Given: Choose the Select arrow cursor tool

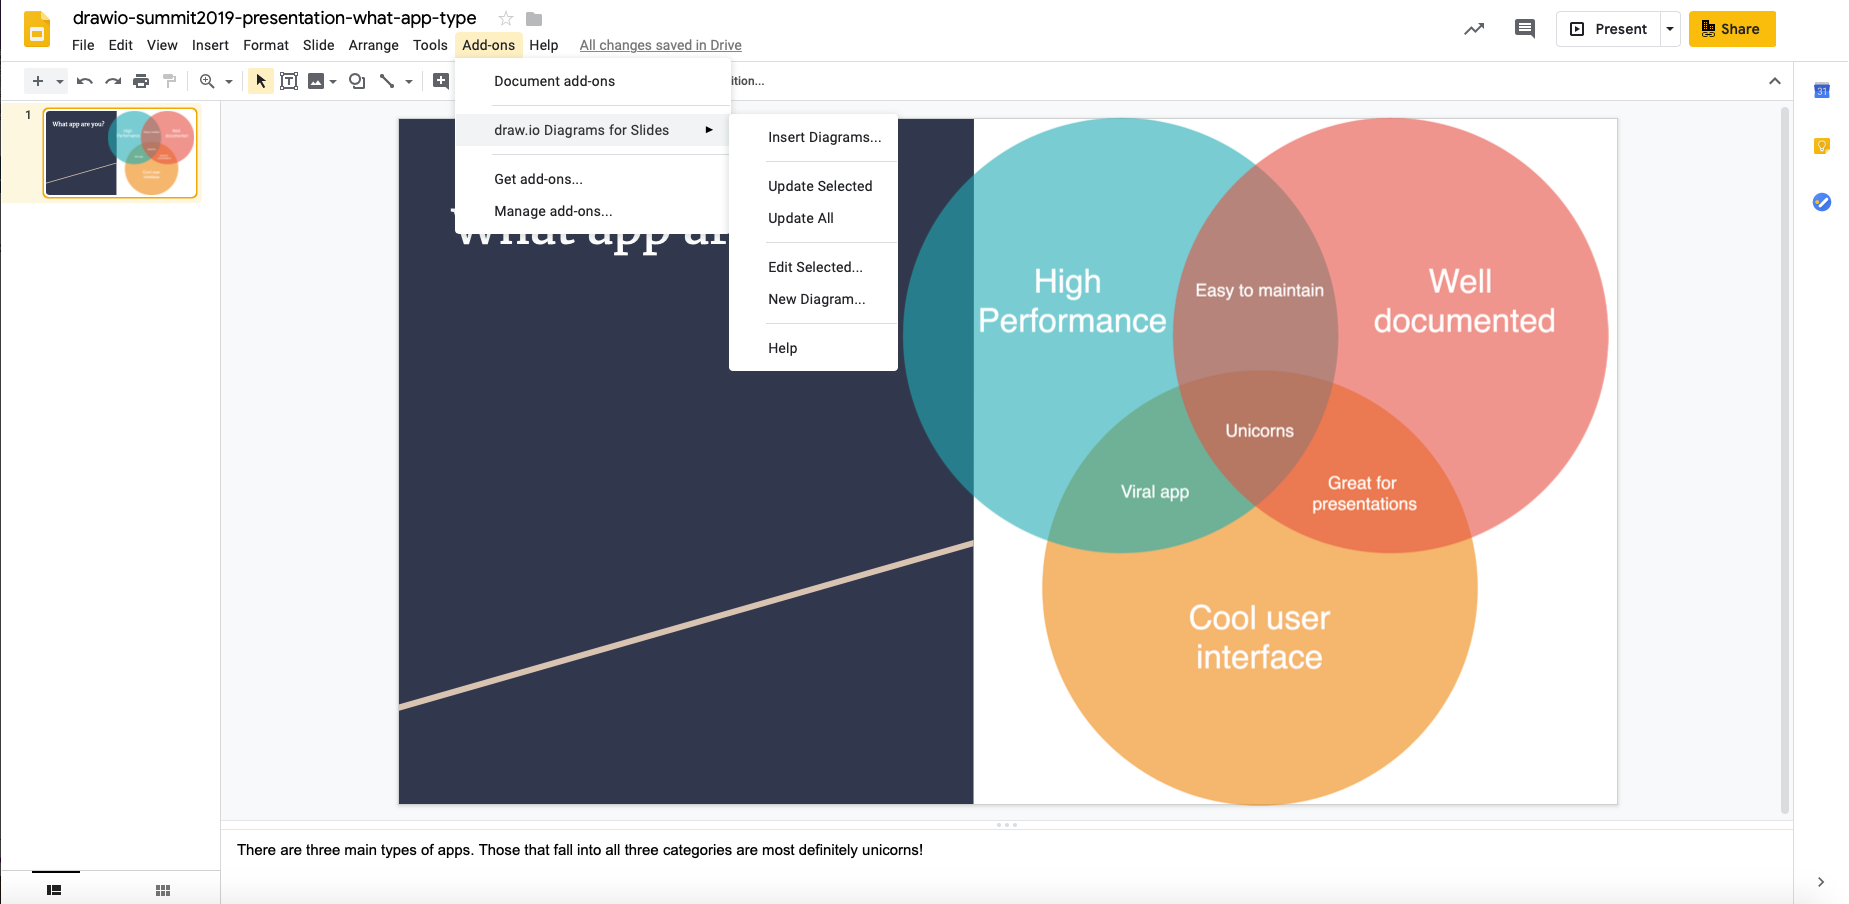Looking at the screenshot, I should coord(260,81).
